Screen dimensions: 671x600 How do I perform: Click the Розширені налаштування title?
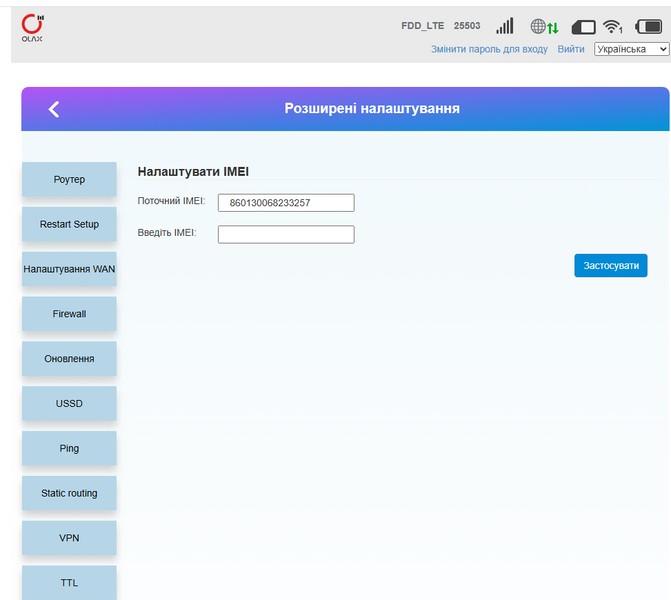372,109
